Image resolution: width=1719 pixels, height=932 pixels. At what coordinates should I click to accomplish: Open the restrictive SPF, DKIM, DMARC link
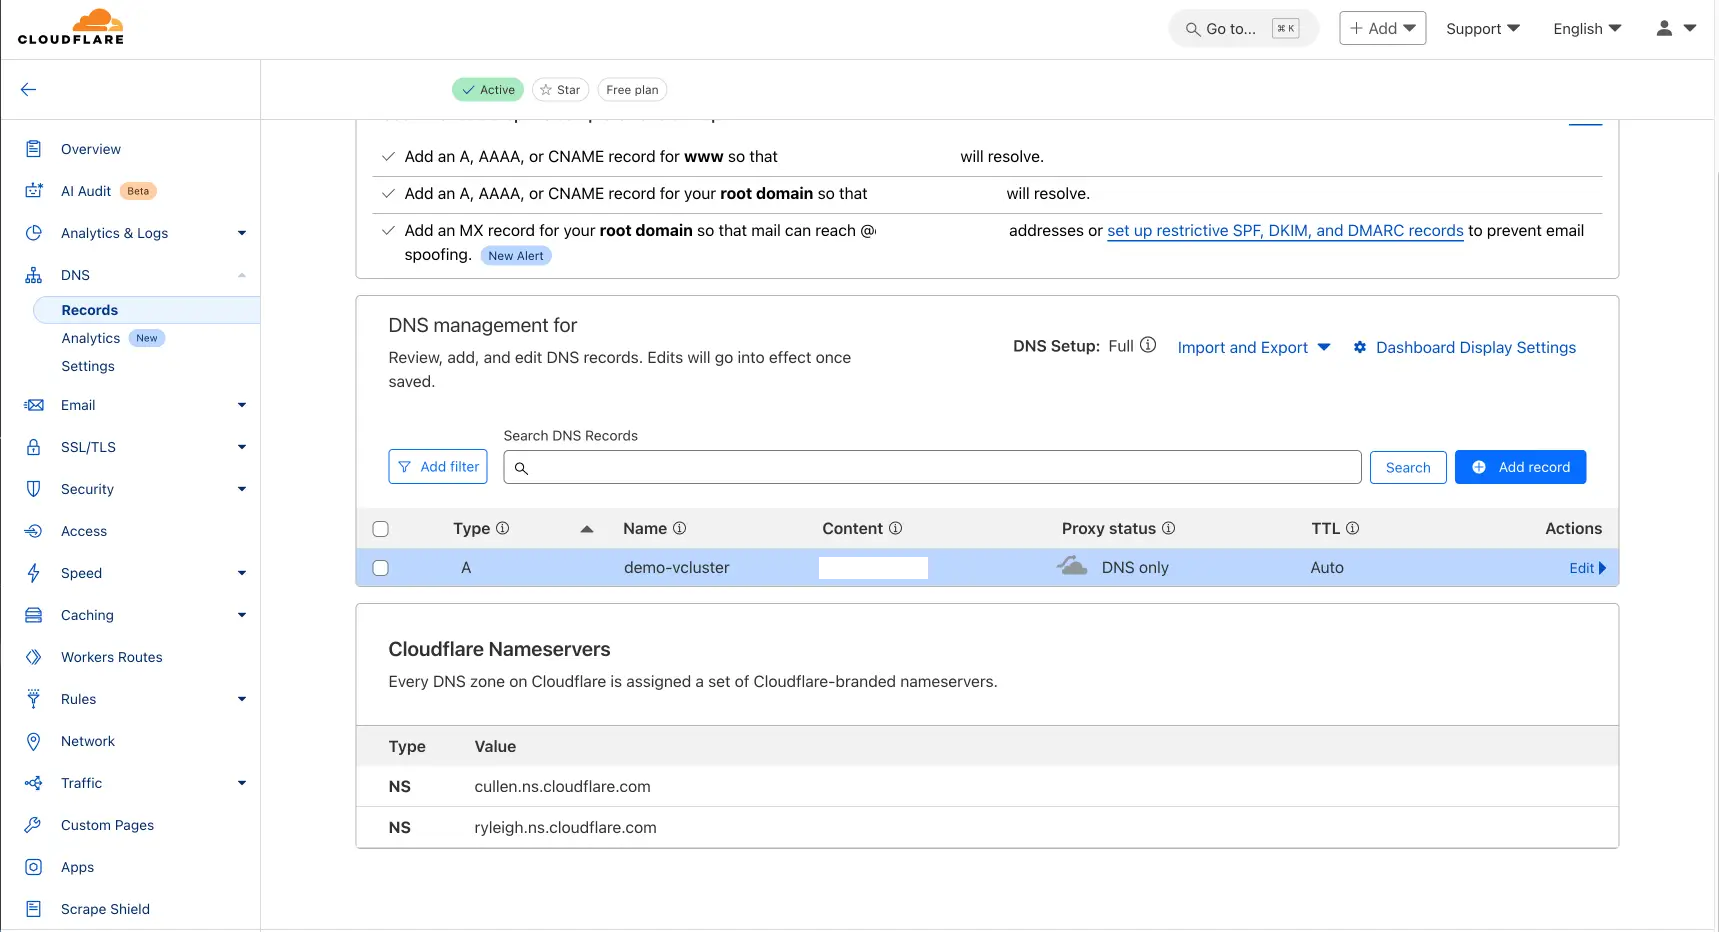click(1284, 231)
